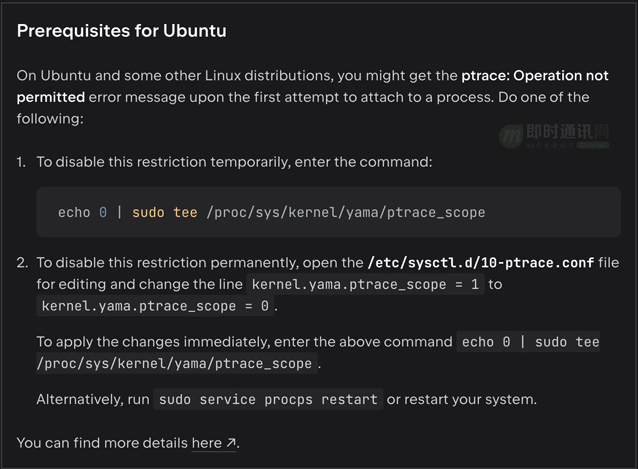Click the "or restart your system" text
638x469 pixels.
(x=462, y=399)
